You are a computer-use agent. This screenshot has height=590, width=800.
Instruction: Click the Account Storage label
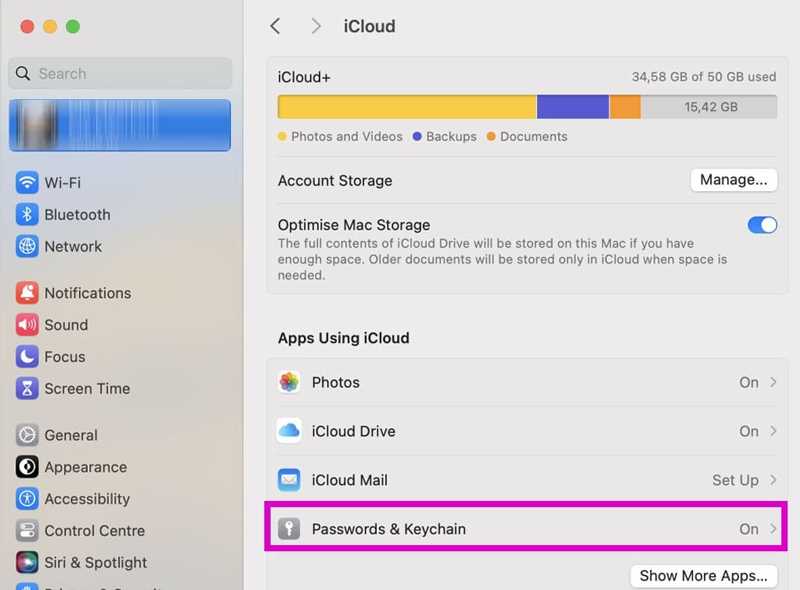click(x=335, y=180)
